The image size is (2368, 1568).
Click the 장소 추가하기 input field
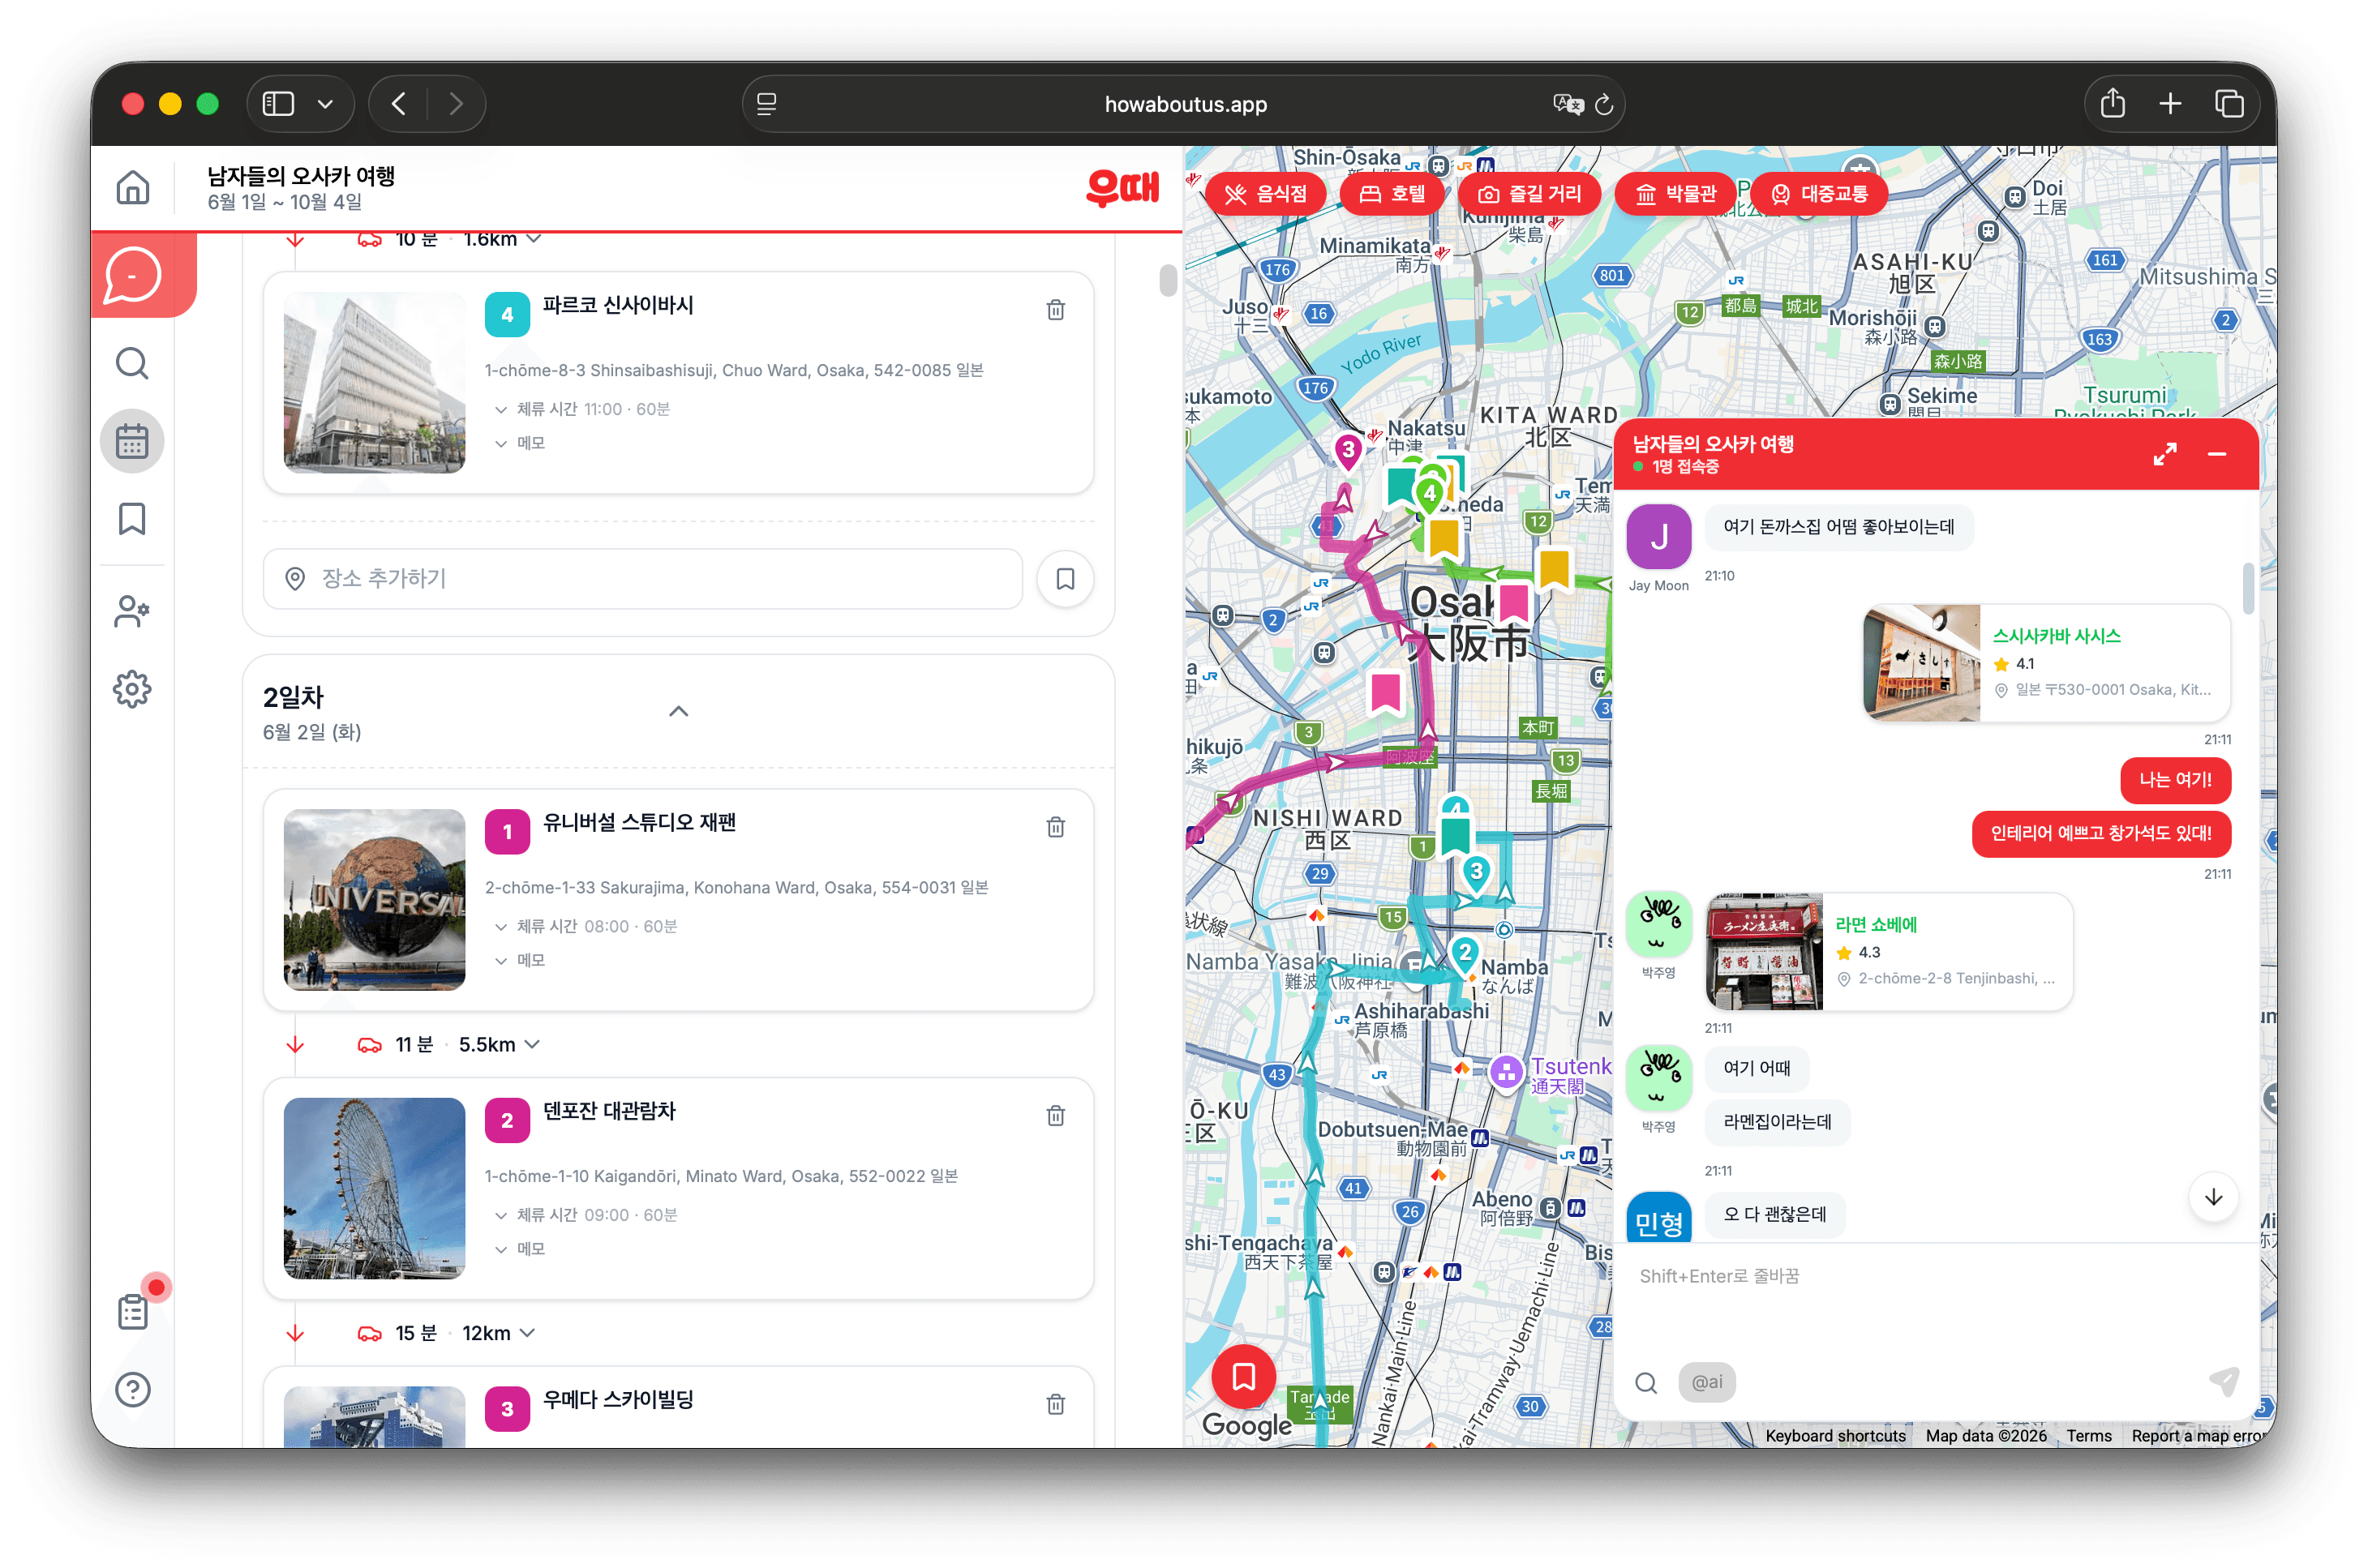coord(642,579)
